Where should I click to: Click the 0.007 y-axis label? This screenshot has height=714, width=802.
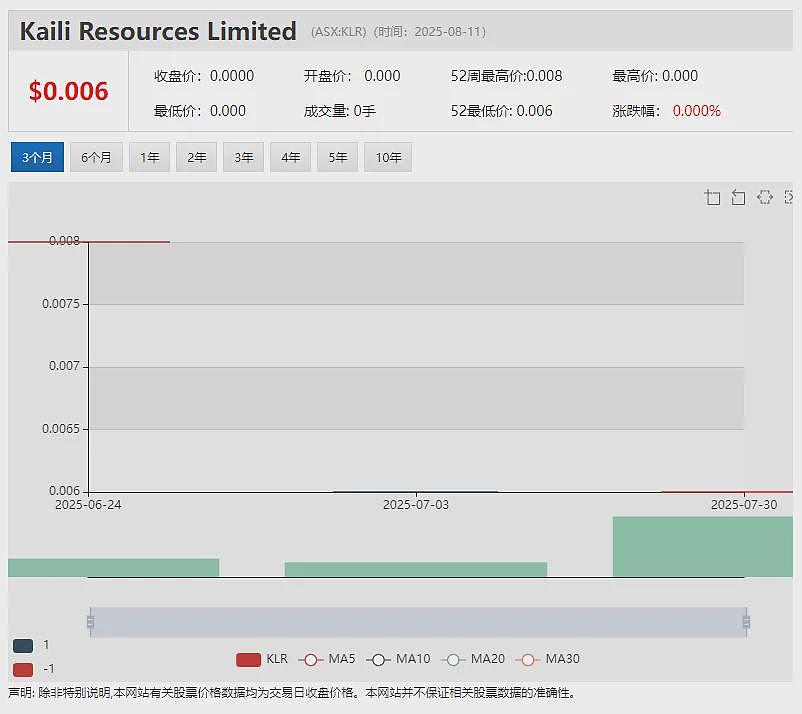click(x=64, y=366)
